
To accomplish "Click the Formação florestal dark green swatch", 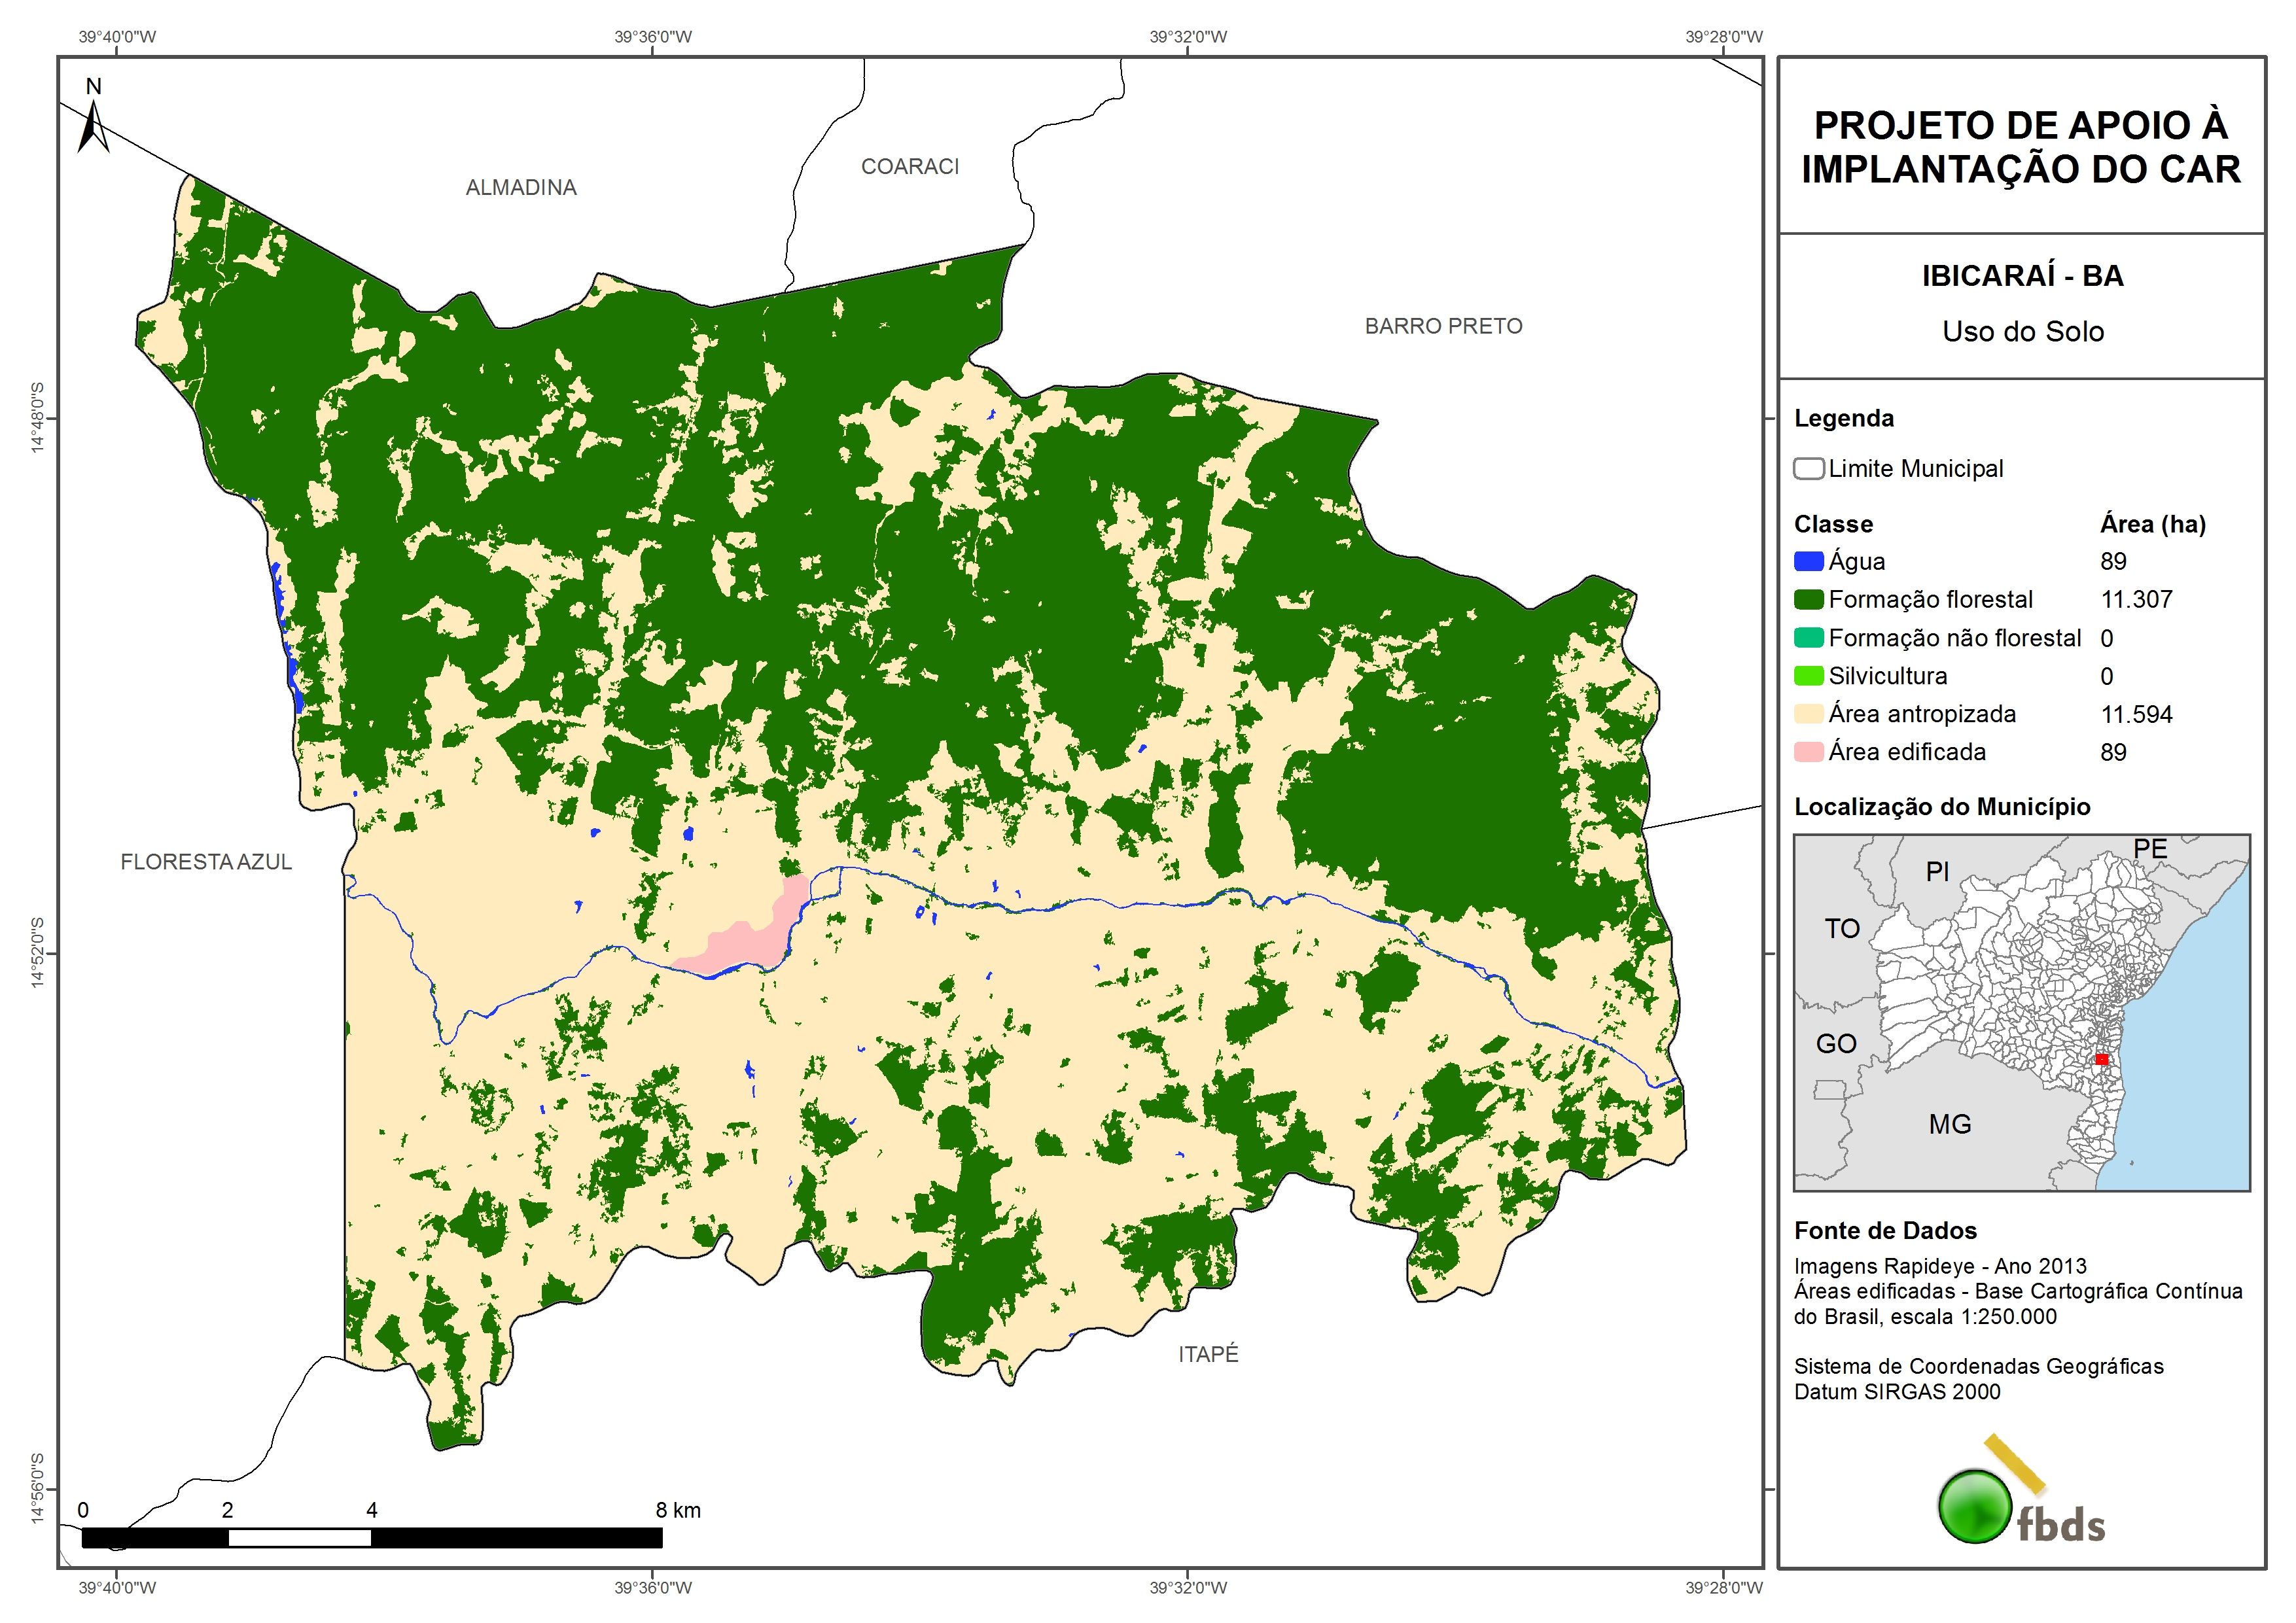I will pos(1808,599).
